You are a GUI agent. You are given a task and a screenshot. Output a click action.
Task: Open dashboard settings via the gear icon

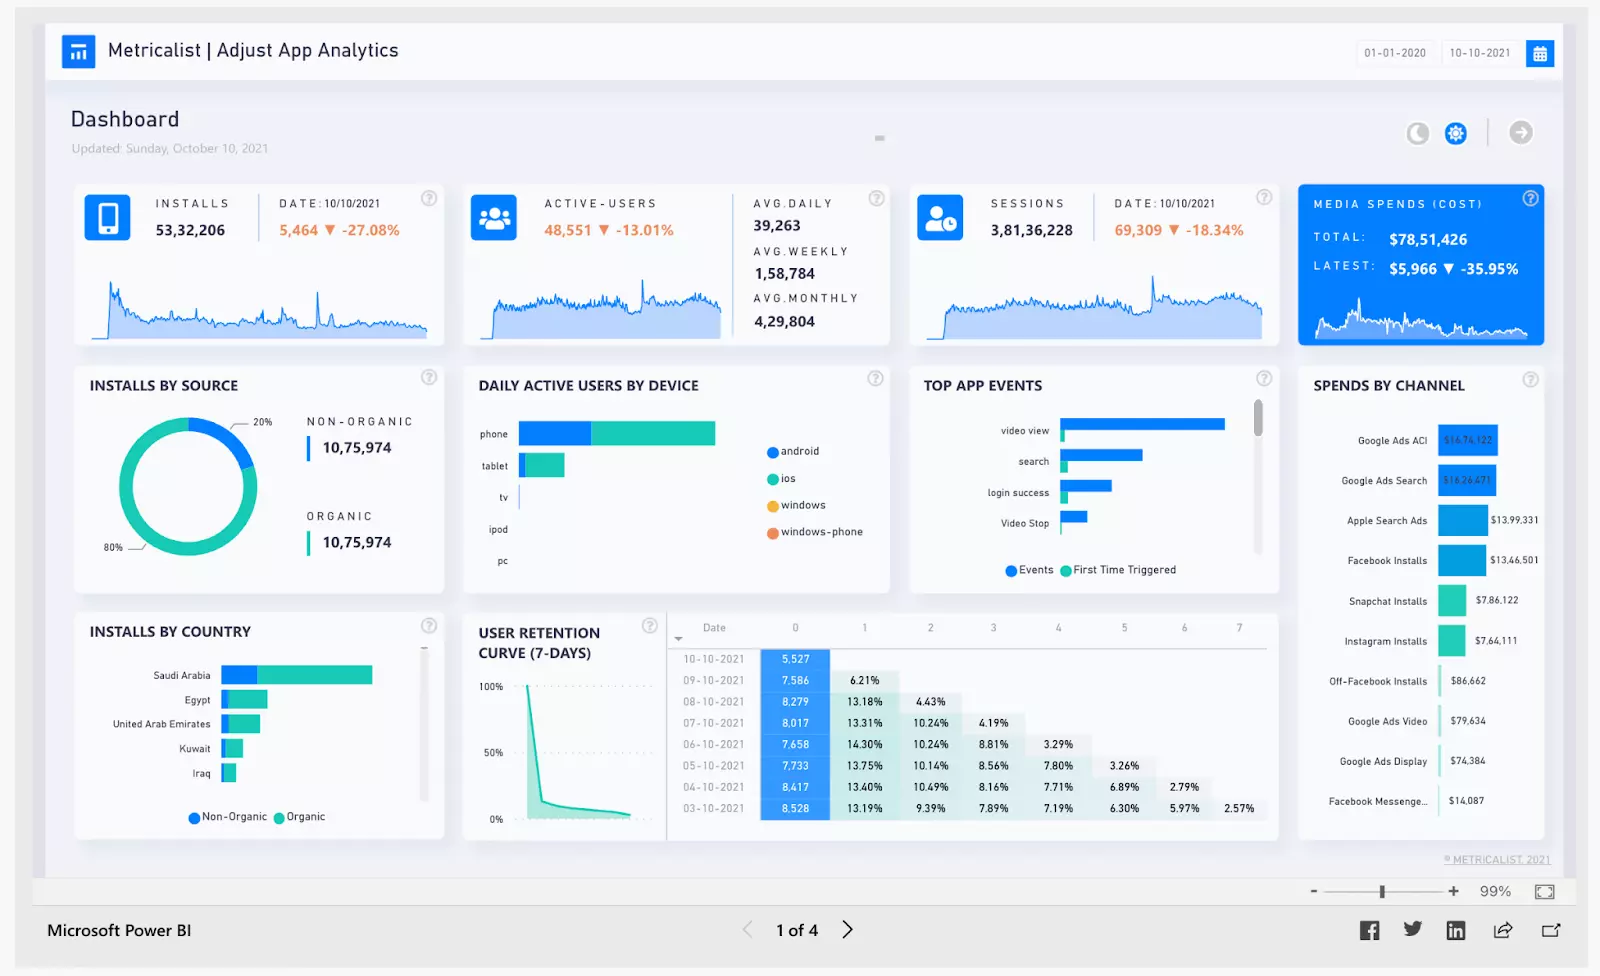click(1455, 132)
